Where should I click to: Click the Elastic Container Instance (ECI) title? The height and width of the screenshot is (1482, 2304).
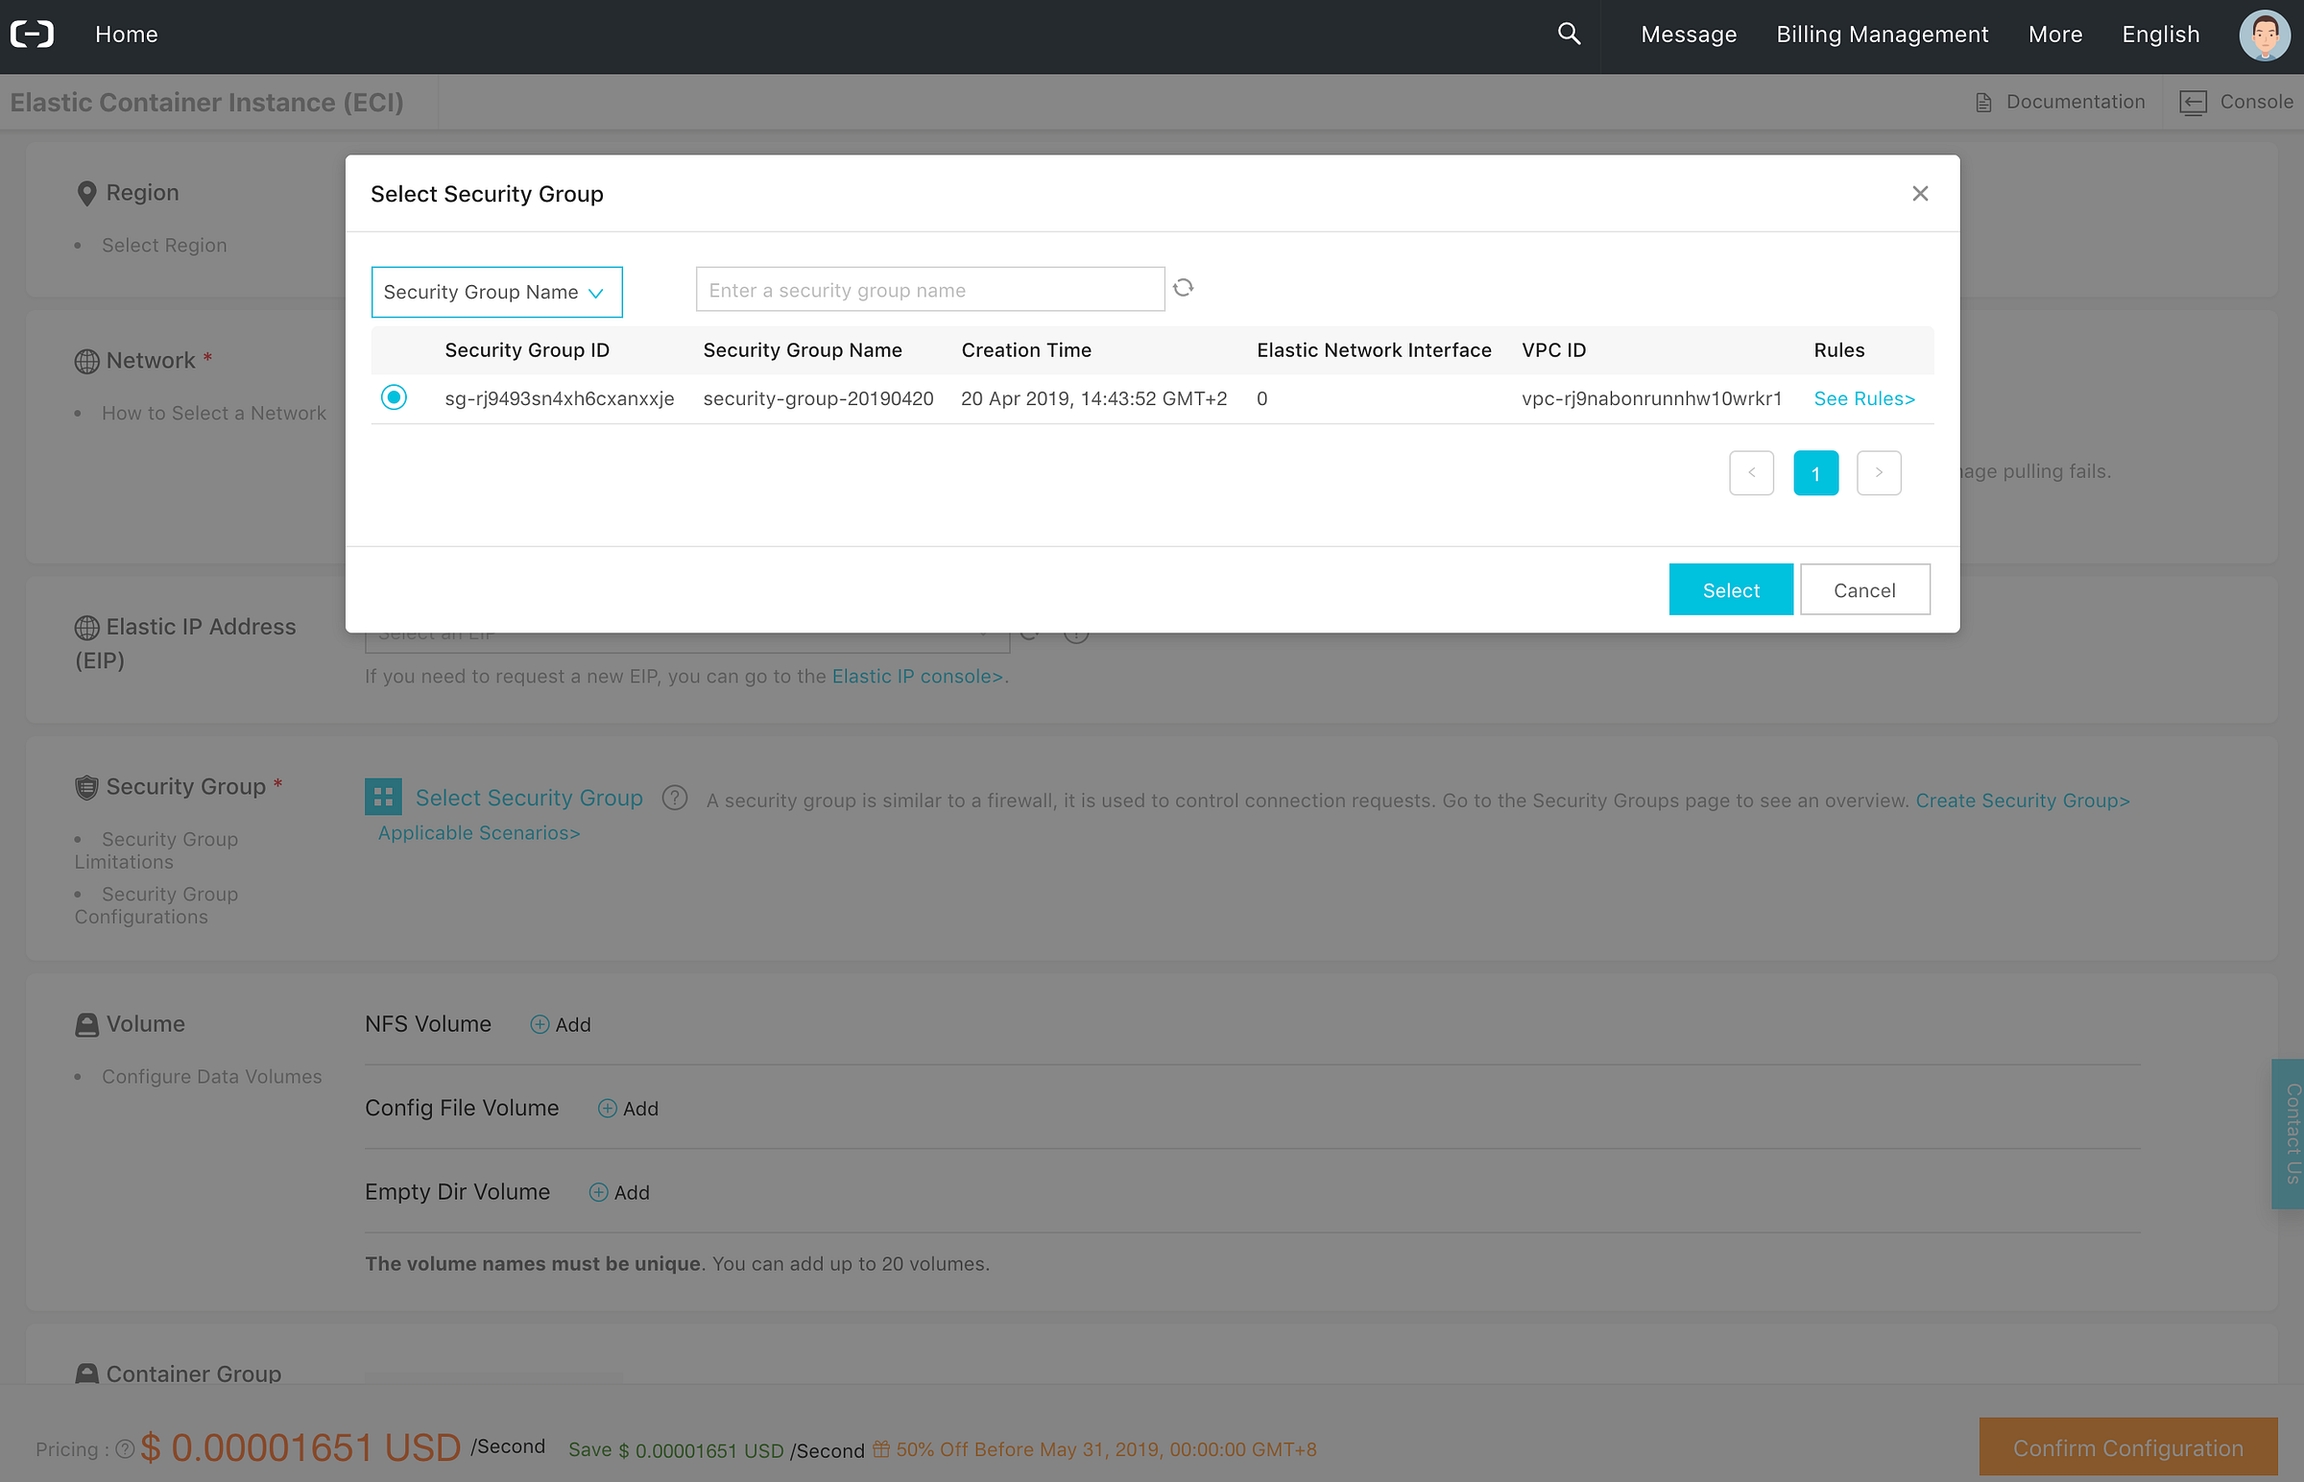[x=207, y=102]
